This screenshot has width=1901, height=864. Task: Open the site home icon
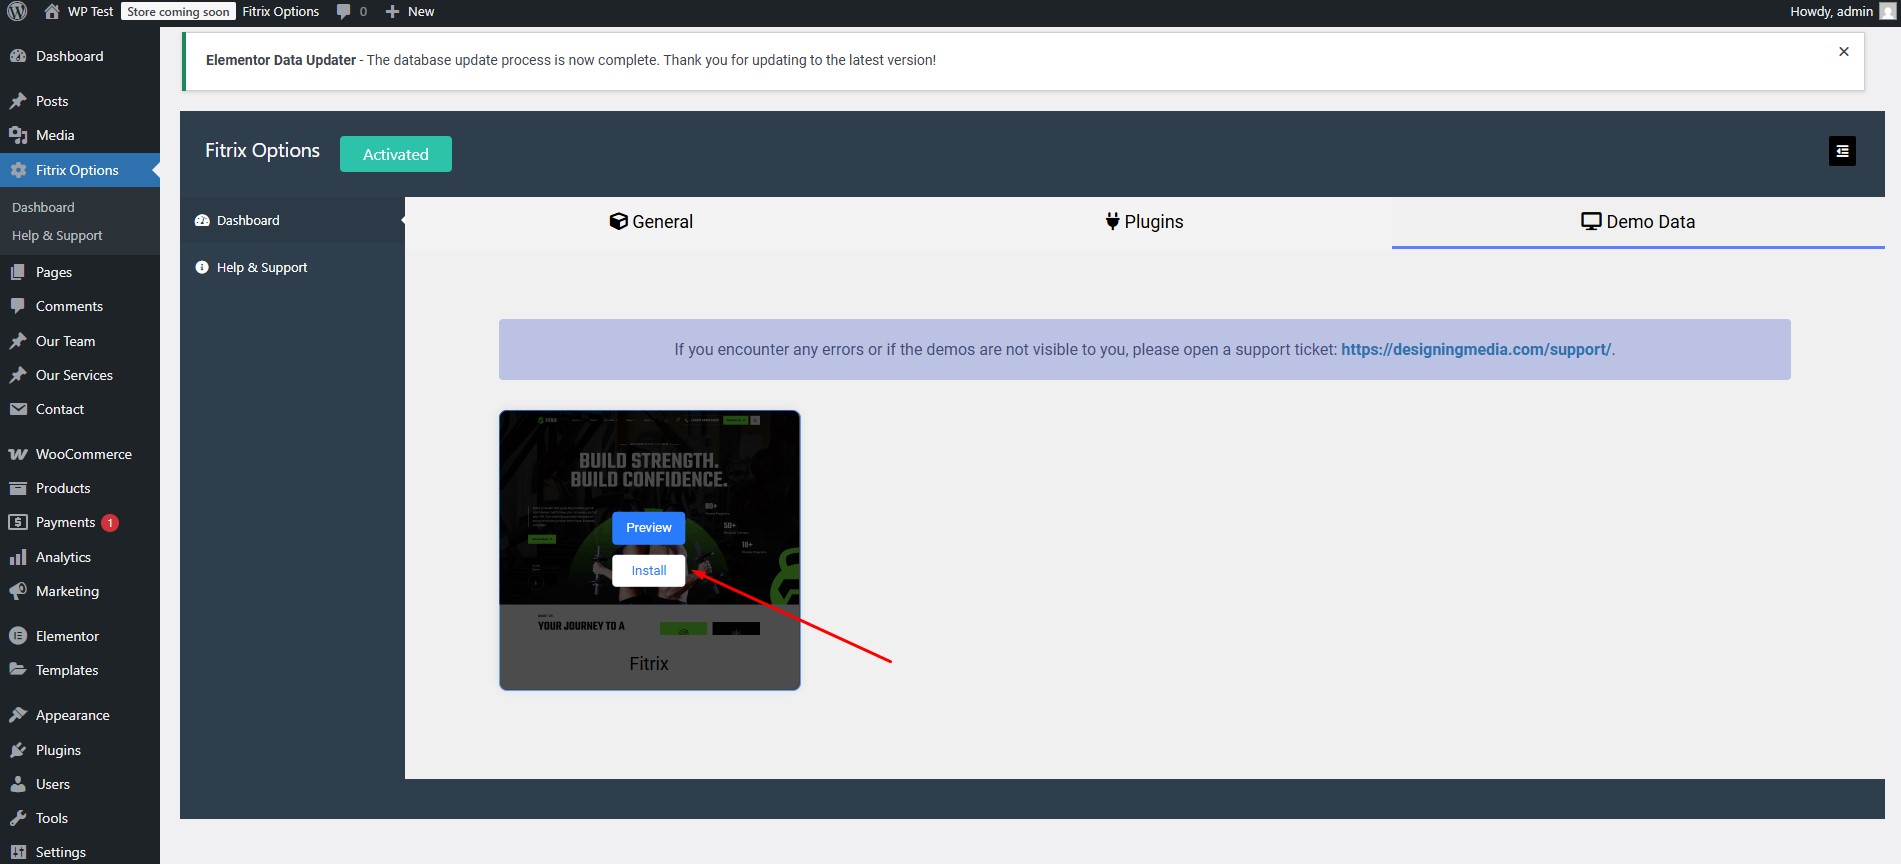click(x=52, y=12)
